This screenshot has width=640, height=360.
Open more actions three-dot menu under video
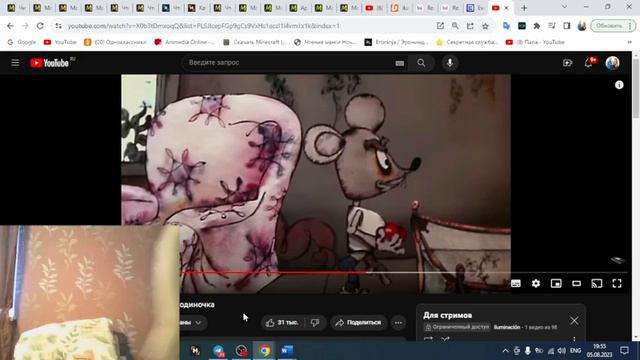398,322
